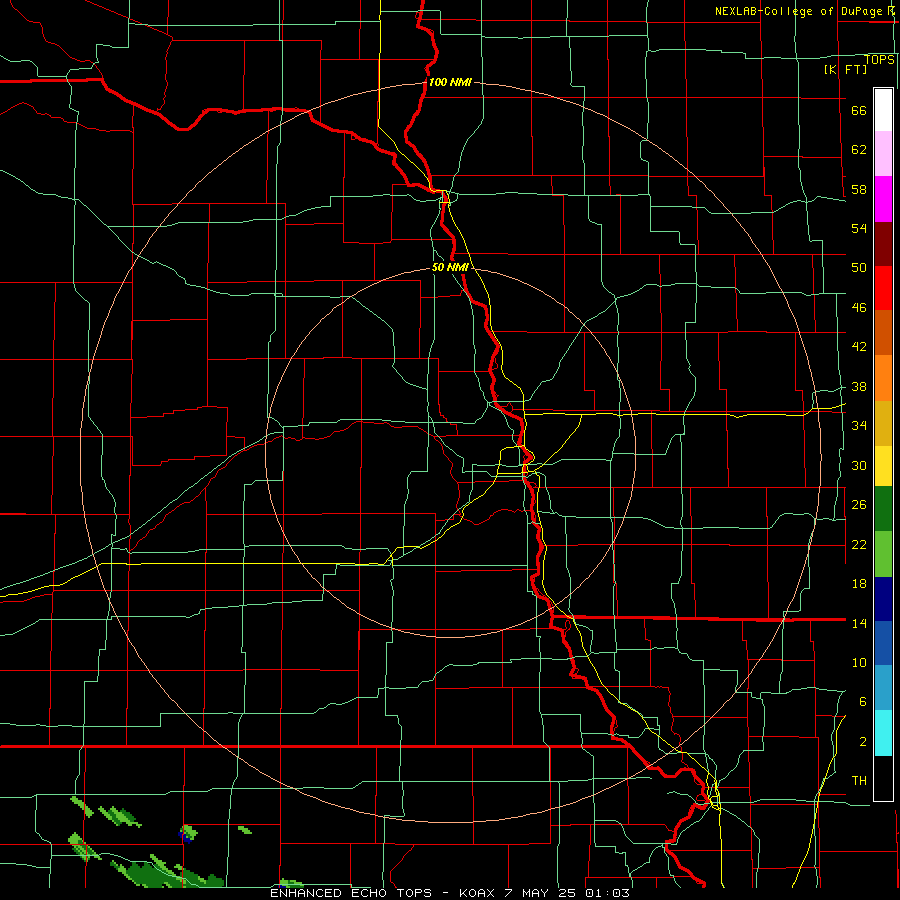Click the medium blue legend swatch
This screenshot has width=900, height=900.
pyautogui.click(x=883, y=643)
